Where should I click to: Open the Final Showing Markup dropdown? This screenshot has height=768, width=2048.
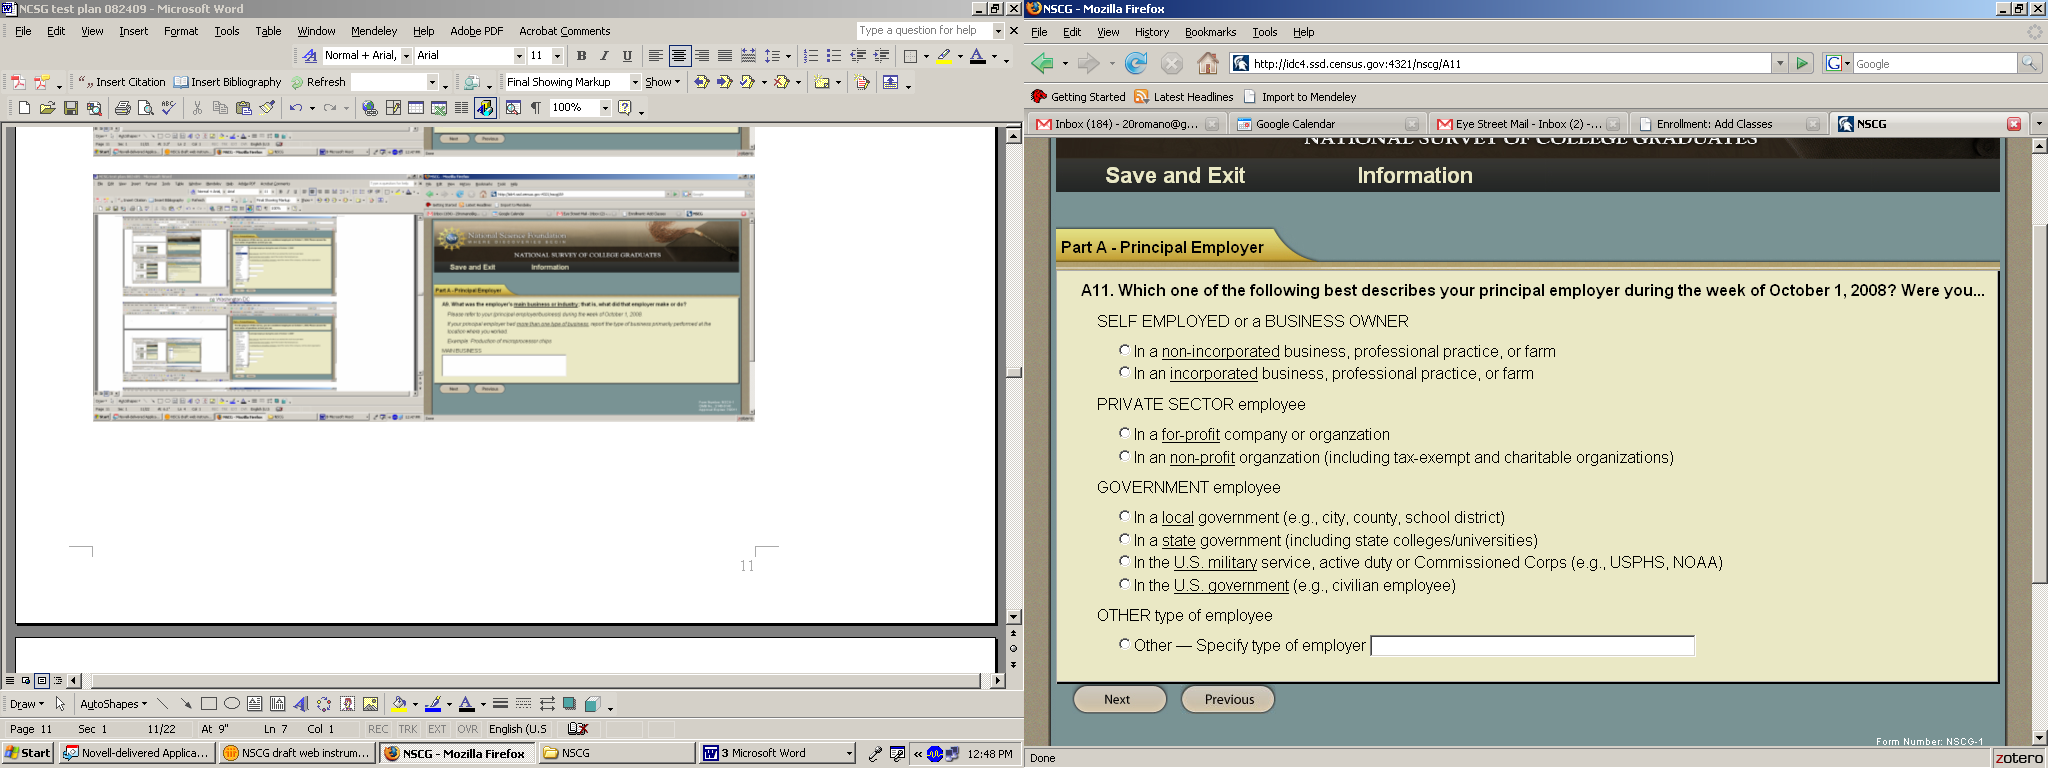click(635, 82)
